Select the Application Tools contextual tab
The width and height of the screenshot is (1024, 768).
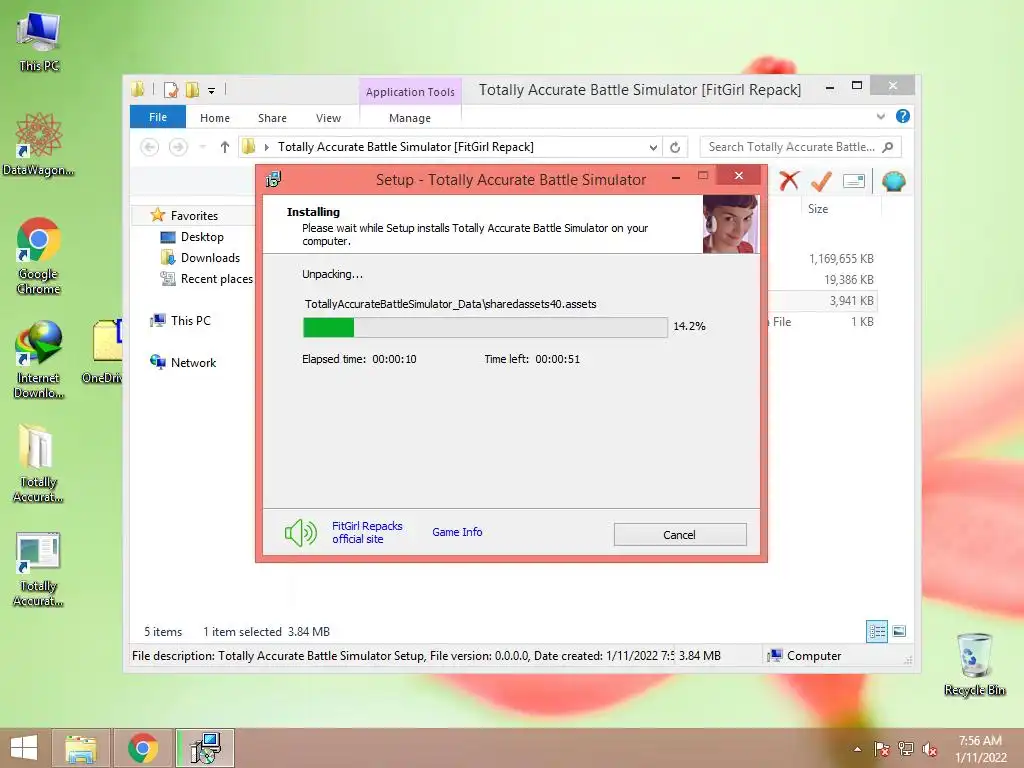click(x=410, y=92)
